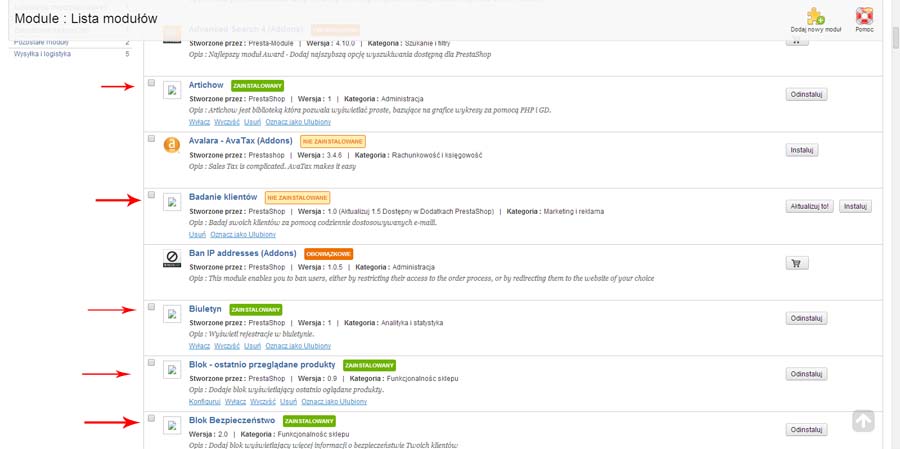The height and width of the screenshot is (449, 900).
Task: Uninstall the Biuletyn module
Action: click(806, 318)
